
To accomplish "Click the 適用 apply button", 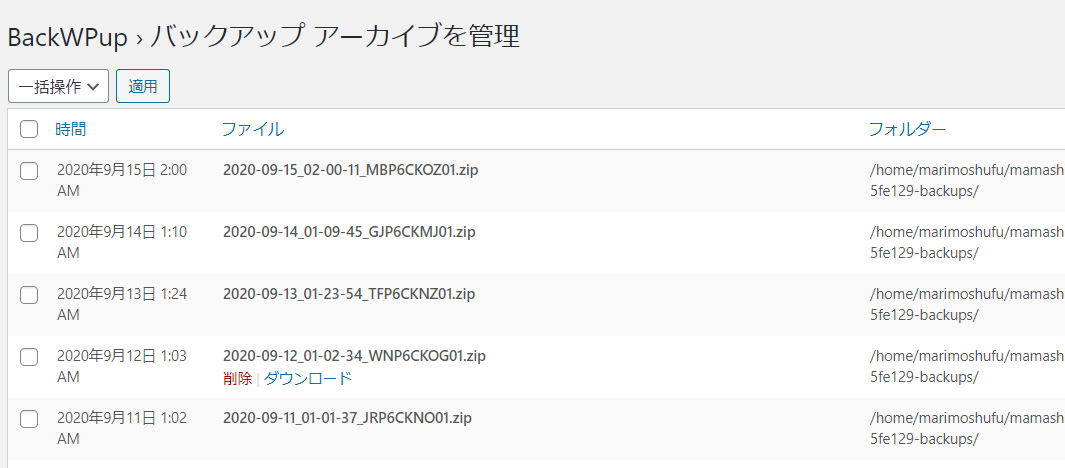I will (143, 86).
